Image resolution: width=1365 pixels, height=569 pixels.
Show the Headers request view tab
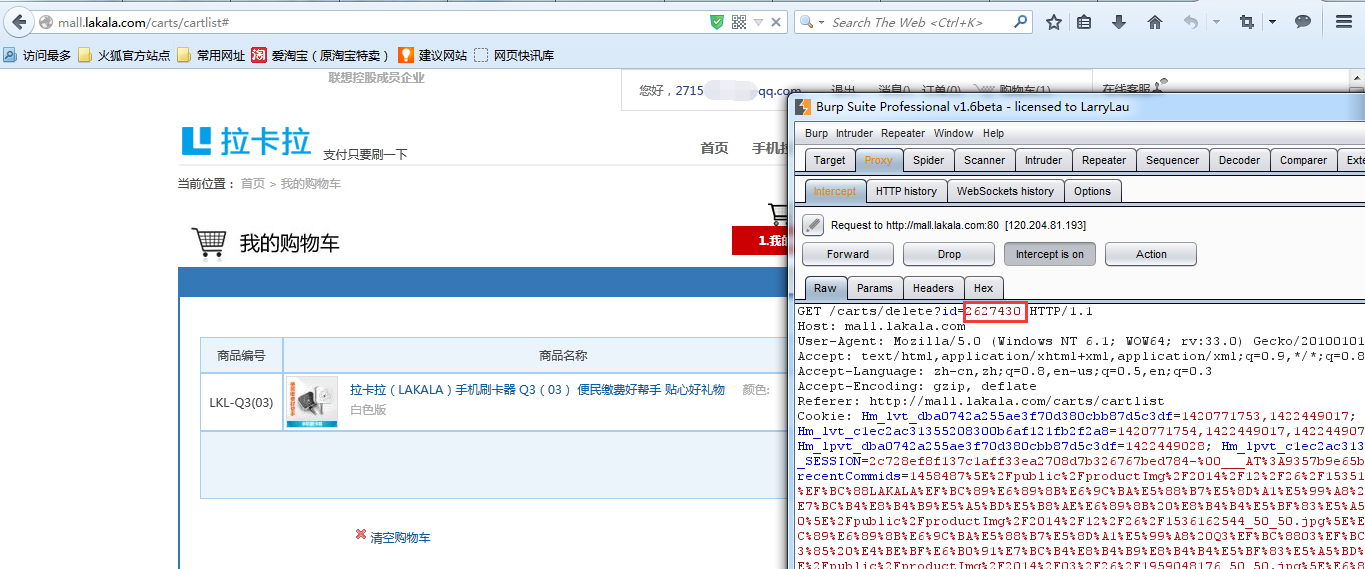(x=933, y=288)
